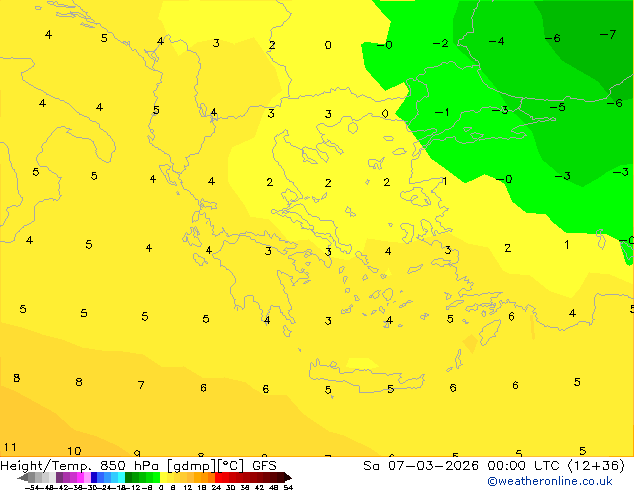Screen dimensions: 634x490
Task: Select the gray left arrow of legend
Action: [x=23, y=477]
